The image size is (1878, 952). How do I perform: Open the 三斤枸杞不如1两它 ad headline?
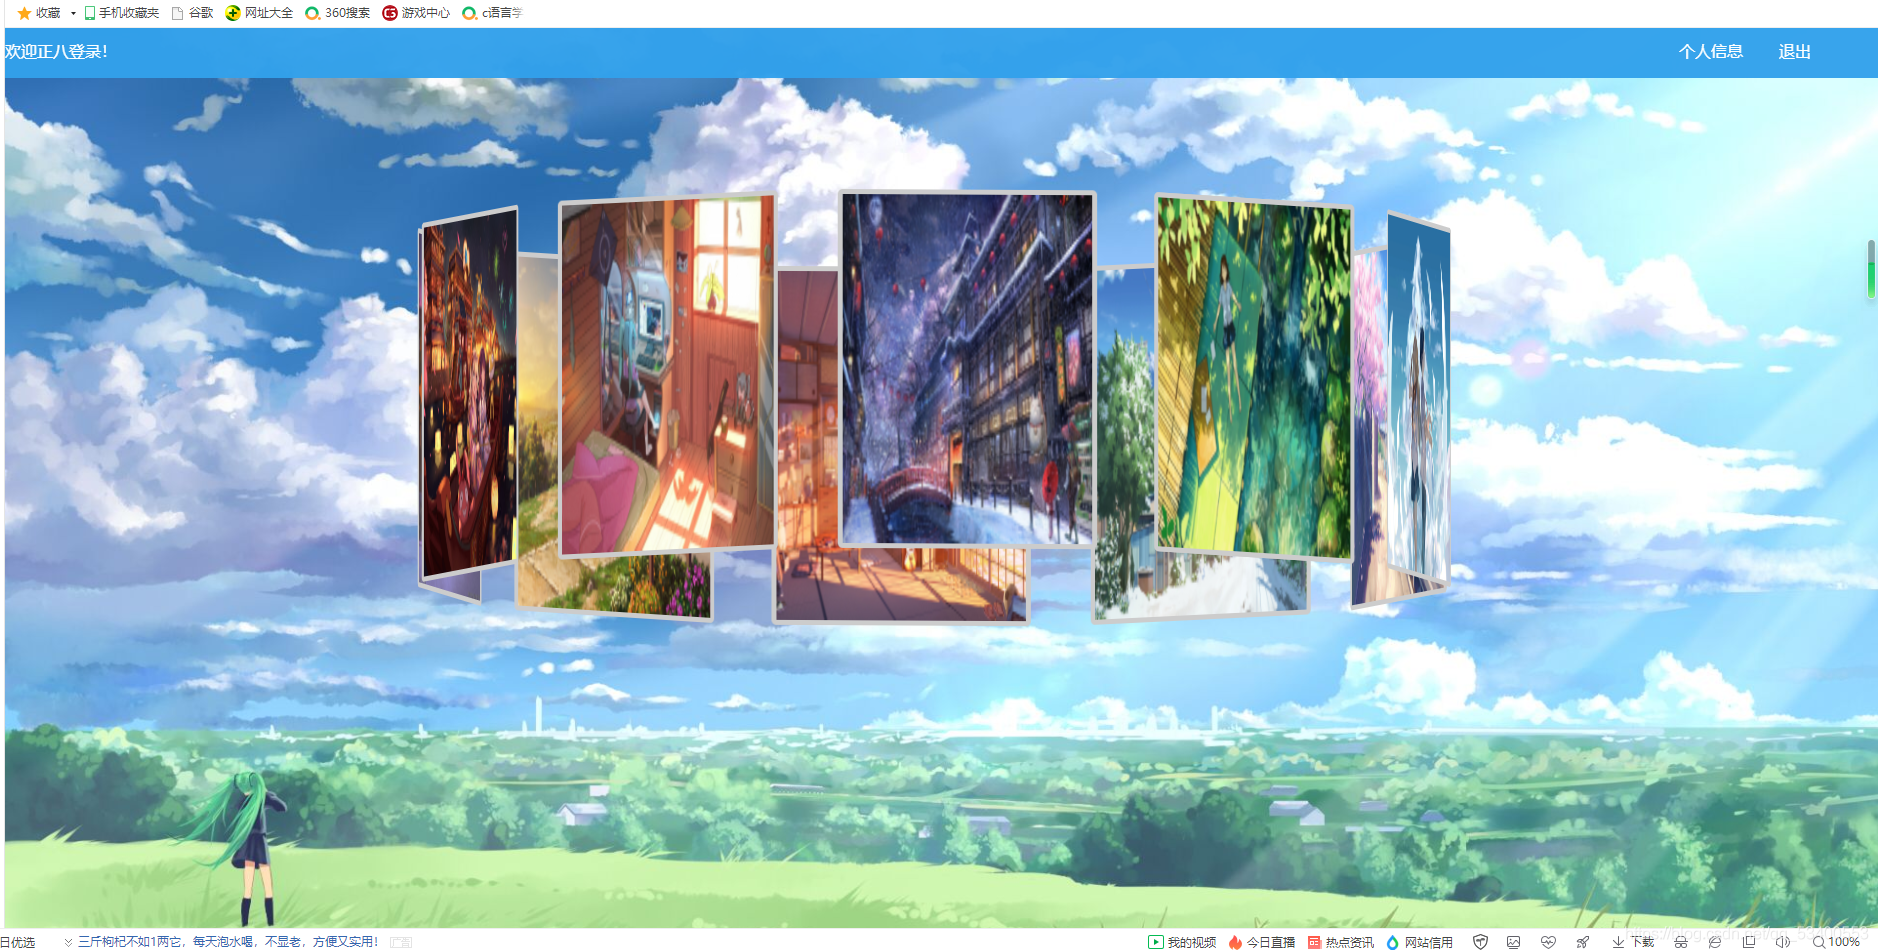click(228, 942)
